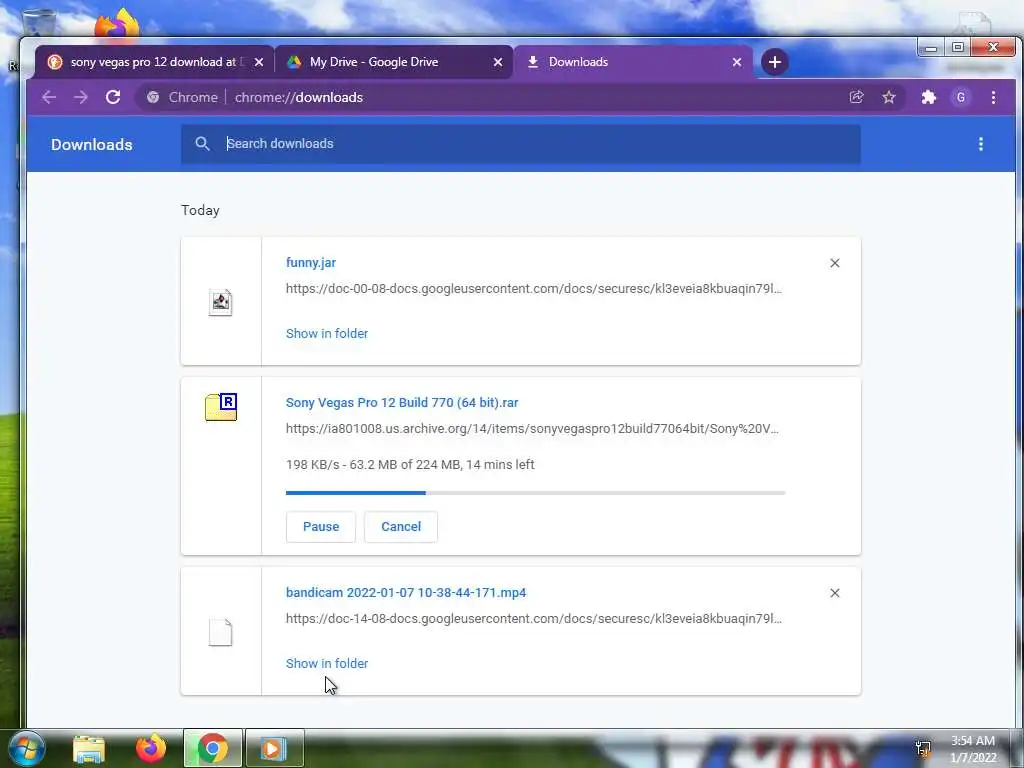The height and width of the screenshot is (768, 1024).
Task: Cancel the Sony Vegas download
Action: point(401,527)
